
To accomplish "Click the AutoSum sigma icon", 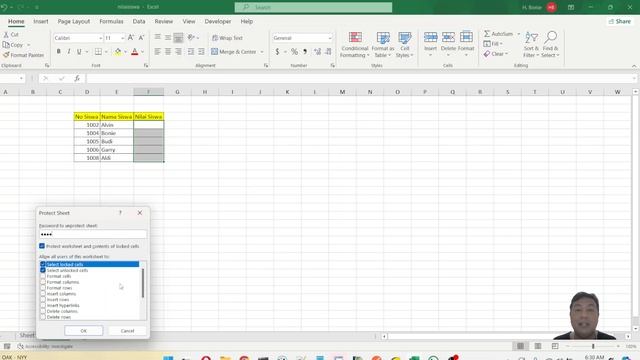I will tap(487, 33).
